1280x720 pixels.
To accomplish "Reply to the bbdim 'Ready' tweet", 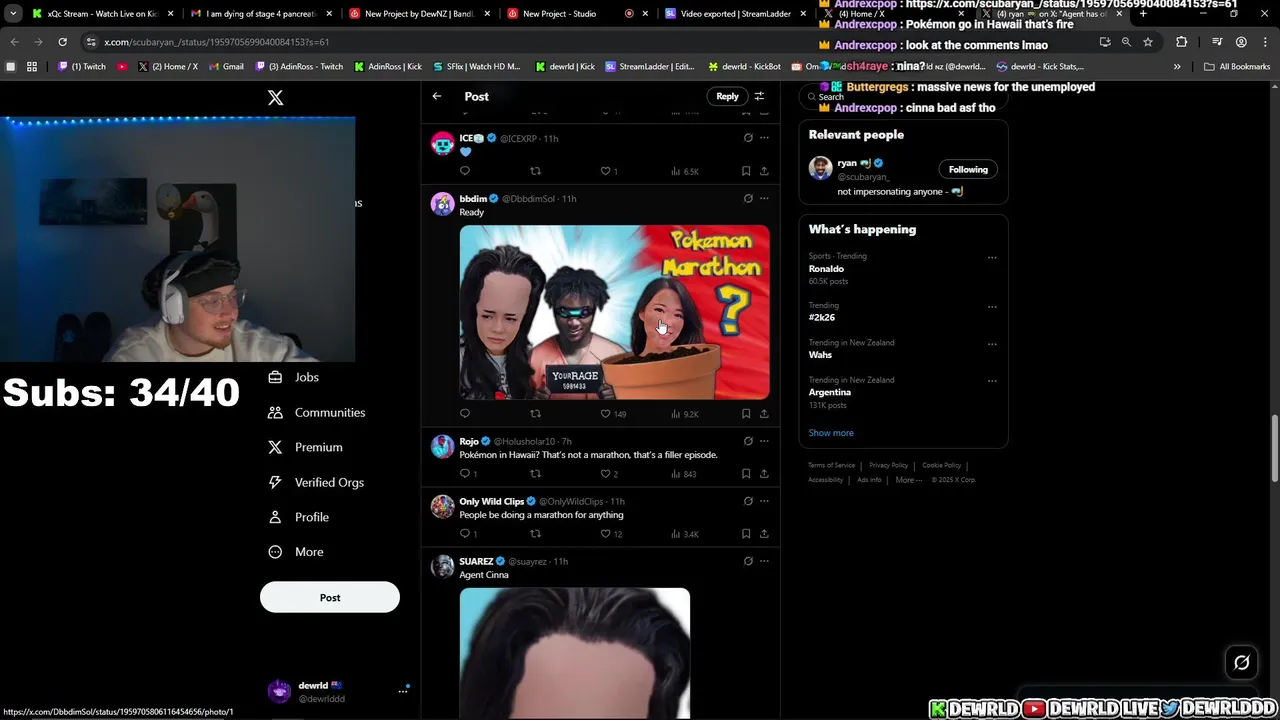I will pos(465,414).
